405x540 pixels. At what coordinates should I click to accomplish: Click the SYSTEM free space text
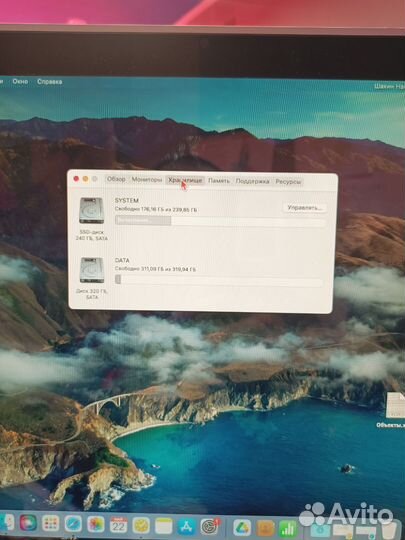pos(156,209)
